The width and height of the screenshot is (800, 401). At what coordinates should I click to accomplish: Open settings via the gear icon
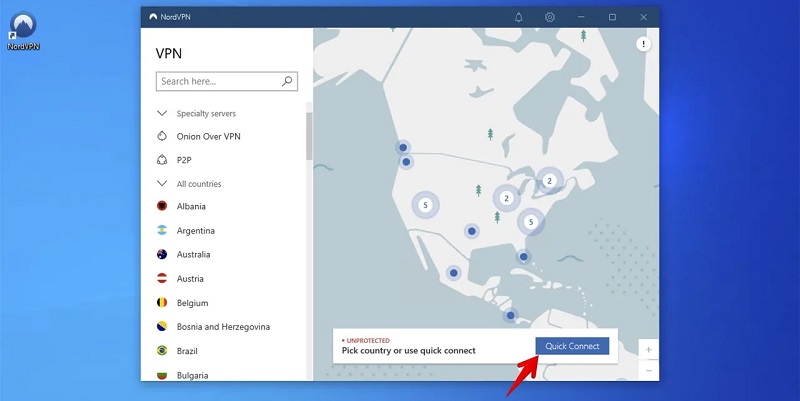(549, 17)
